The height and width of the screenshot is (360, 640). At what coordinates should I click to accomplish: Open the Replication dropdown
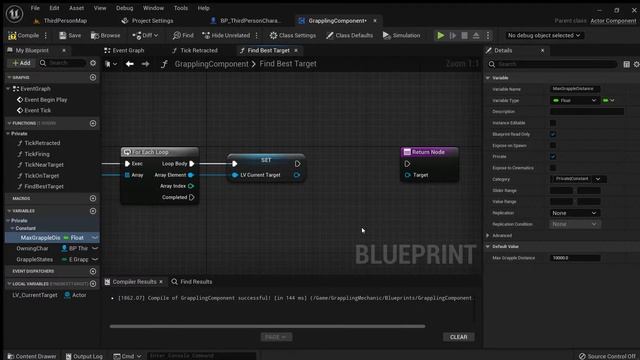click(574, 213)
